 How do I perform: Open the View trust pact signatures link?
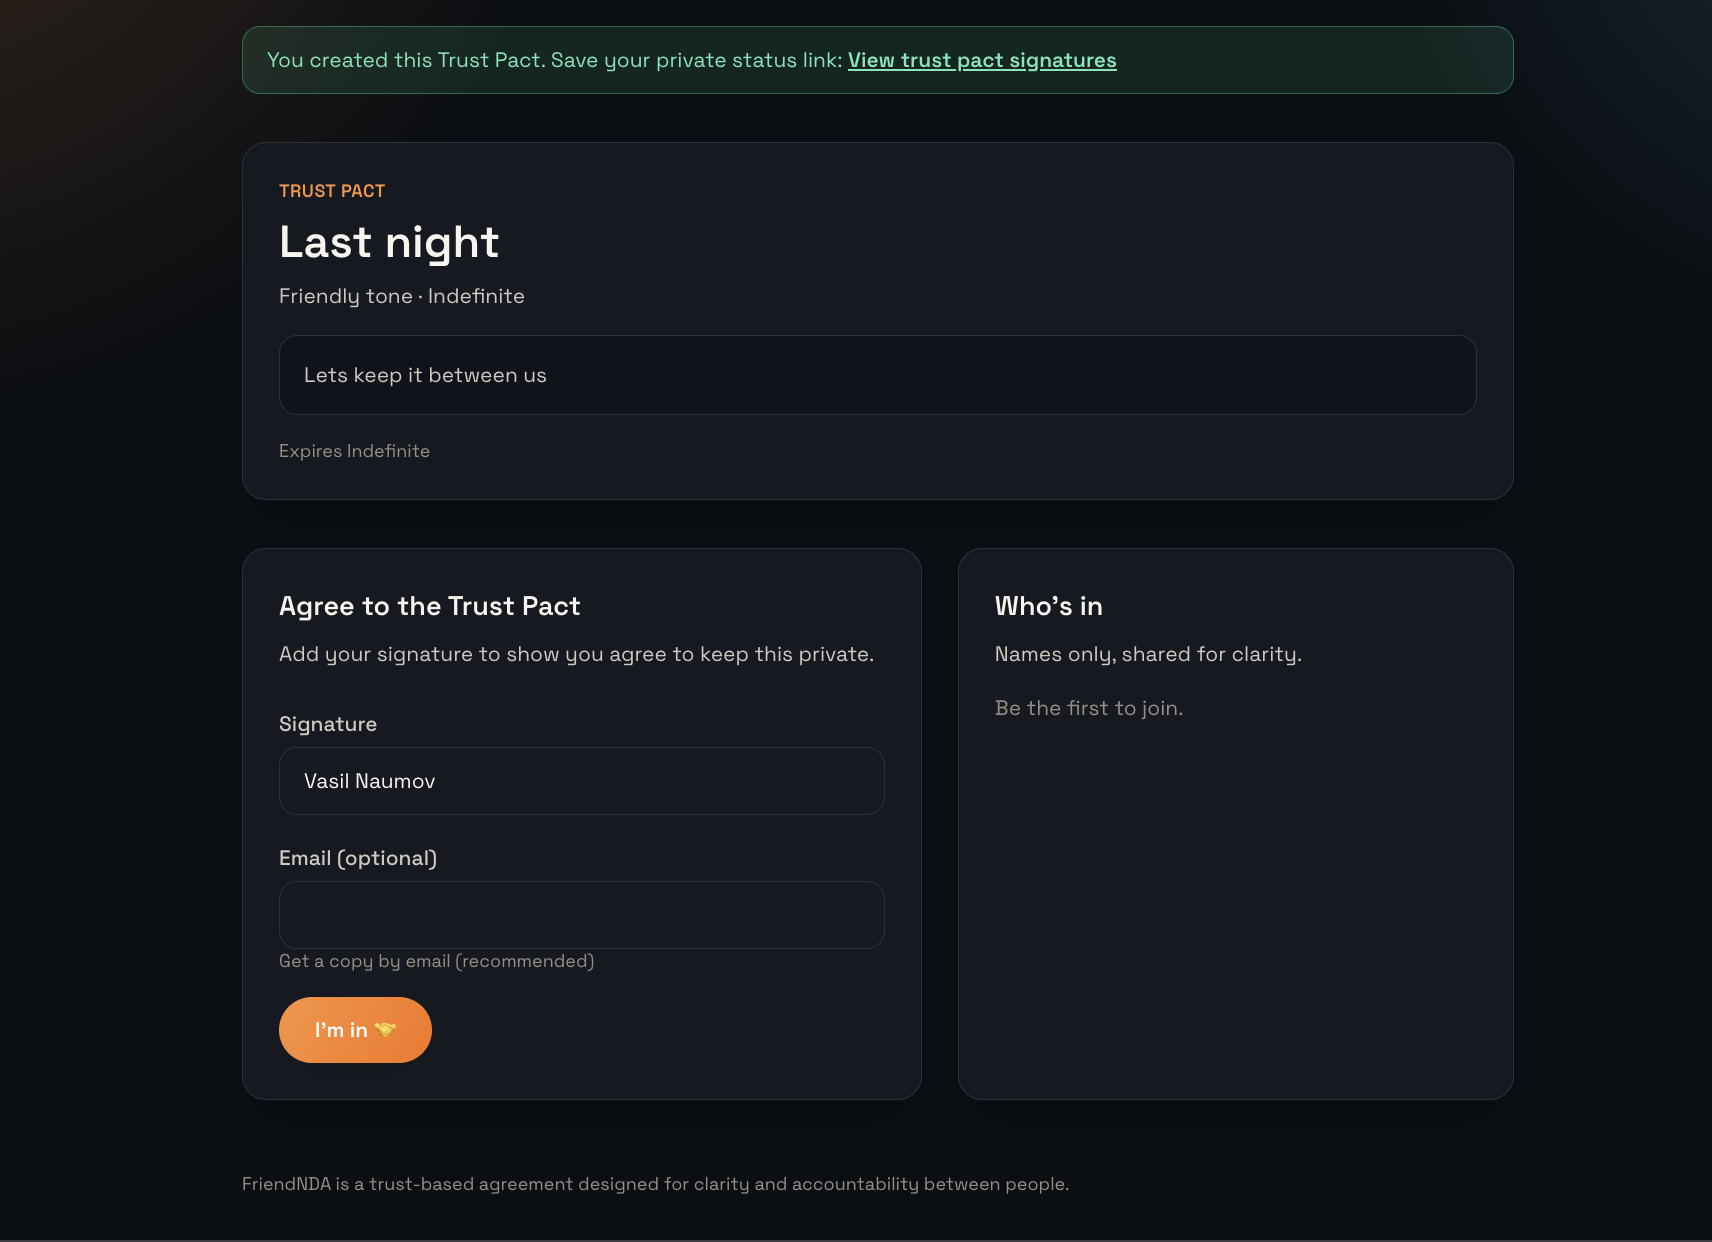point(982,60)
